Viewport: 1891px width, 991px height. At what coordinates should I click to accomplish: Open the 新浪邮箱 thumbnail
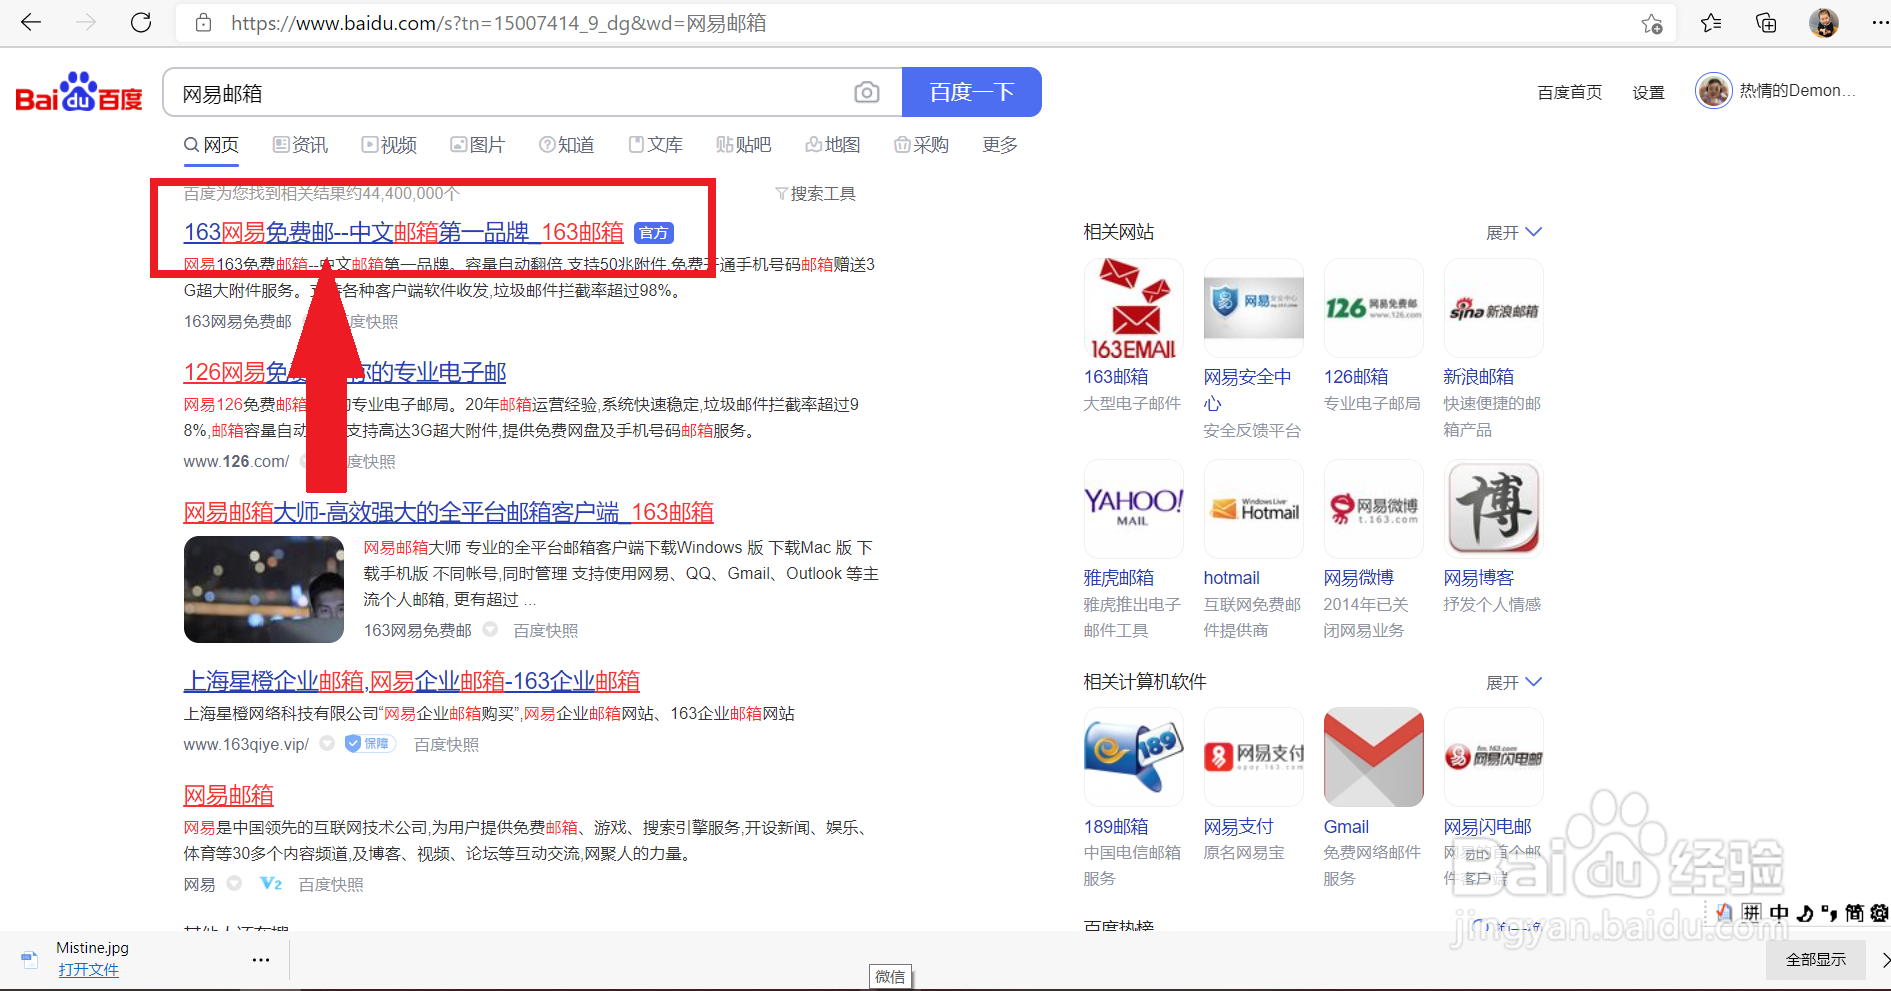tap(1493, 308)
